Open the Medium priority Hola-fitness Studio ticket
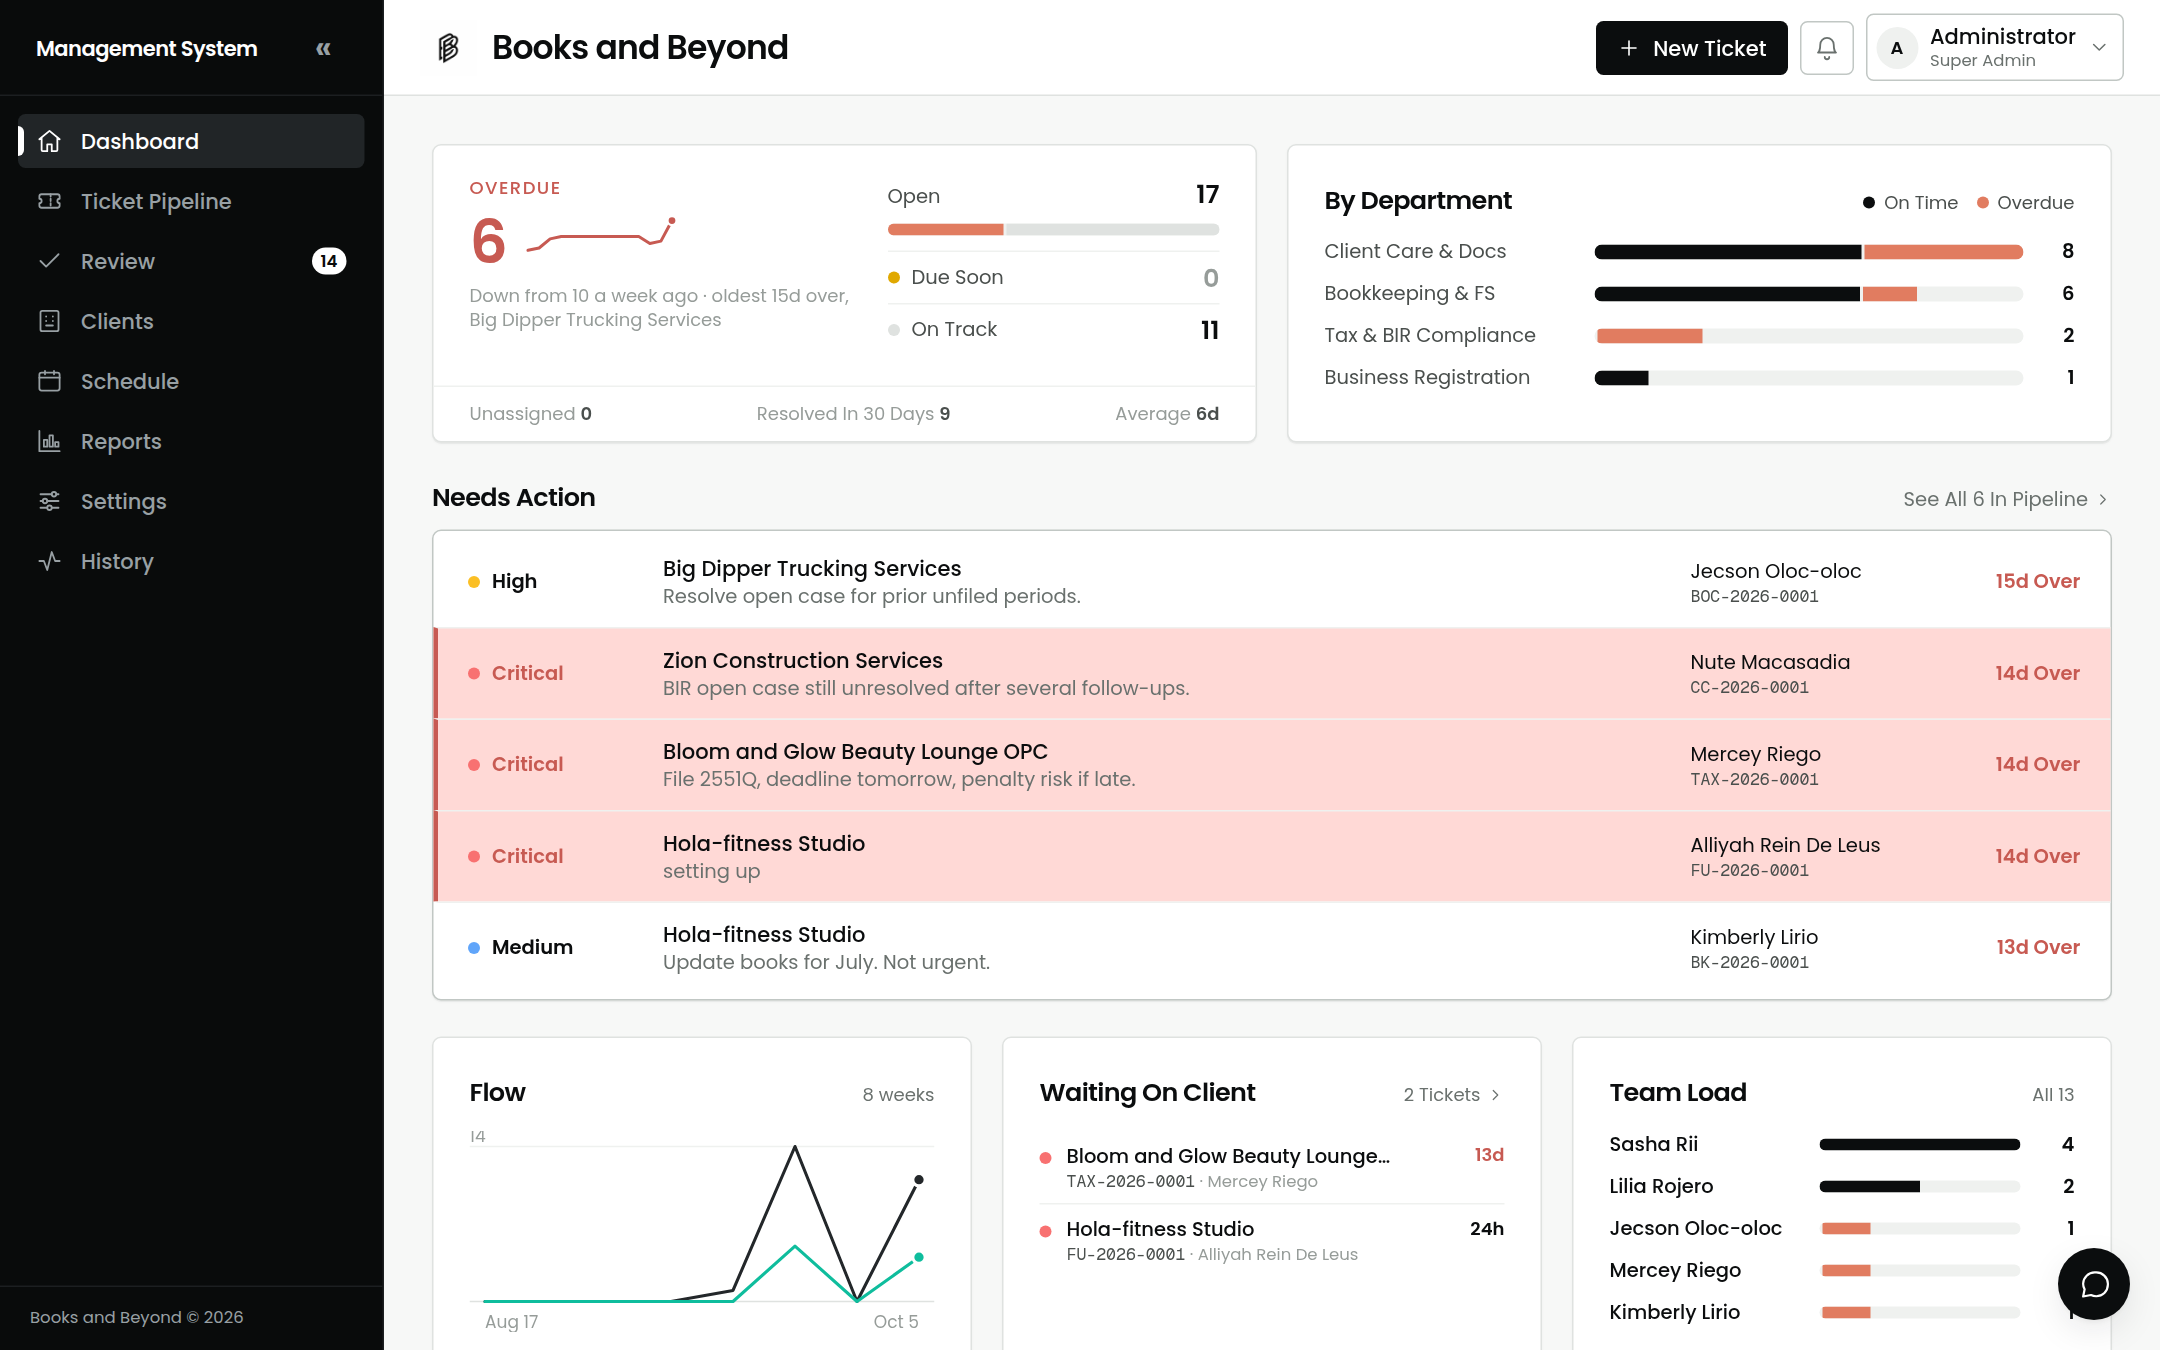Screen dimensions: 2160x1350 1271,948
